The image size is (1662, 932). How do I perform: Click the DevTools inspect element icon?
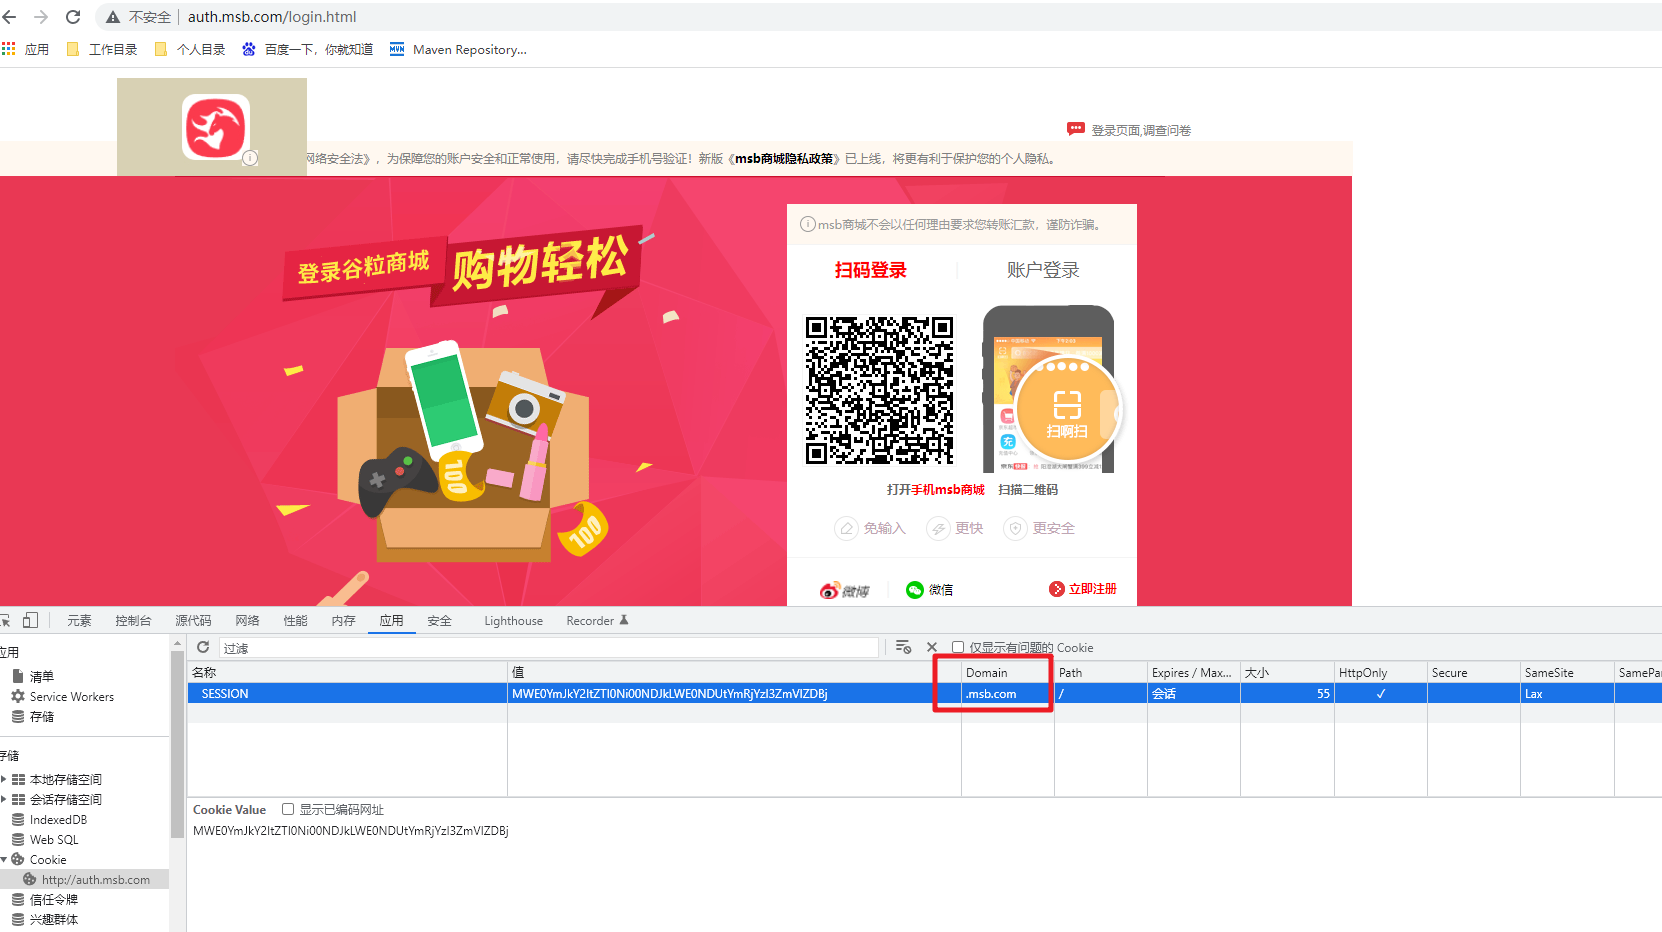5,620
